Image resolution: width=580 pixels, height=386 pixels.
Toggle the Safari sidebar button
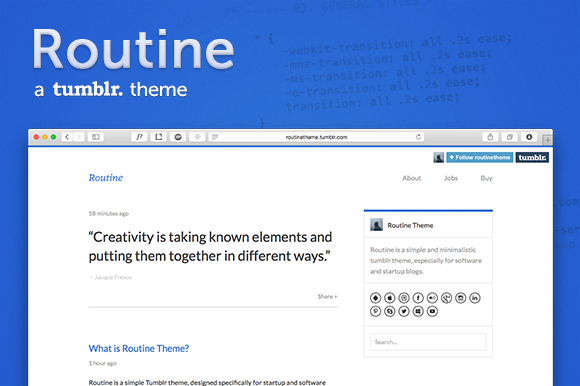[96, 137]
